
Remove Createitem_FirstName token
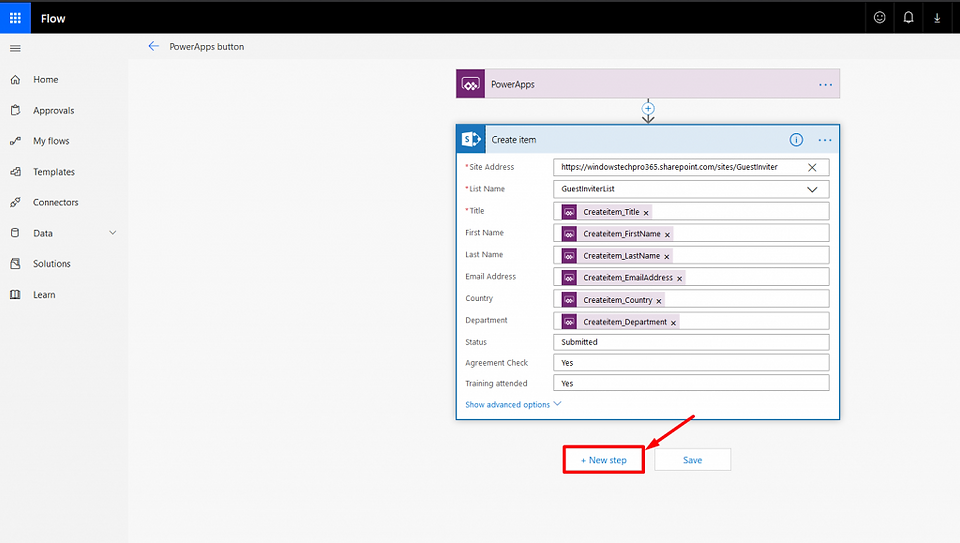(667, 234)
